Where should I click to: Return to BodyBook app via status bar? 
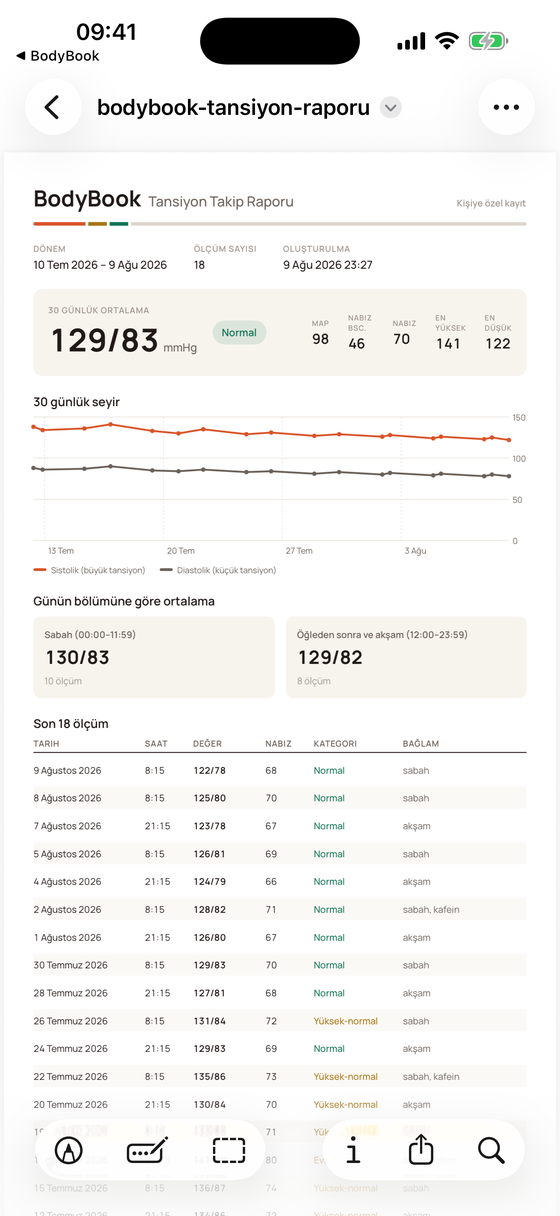pyautogui.click(x=58, y=56)
